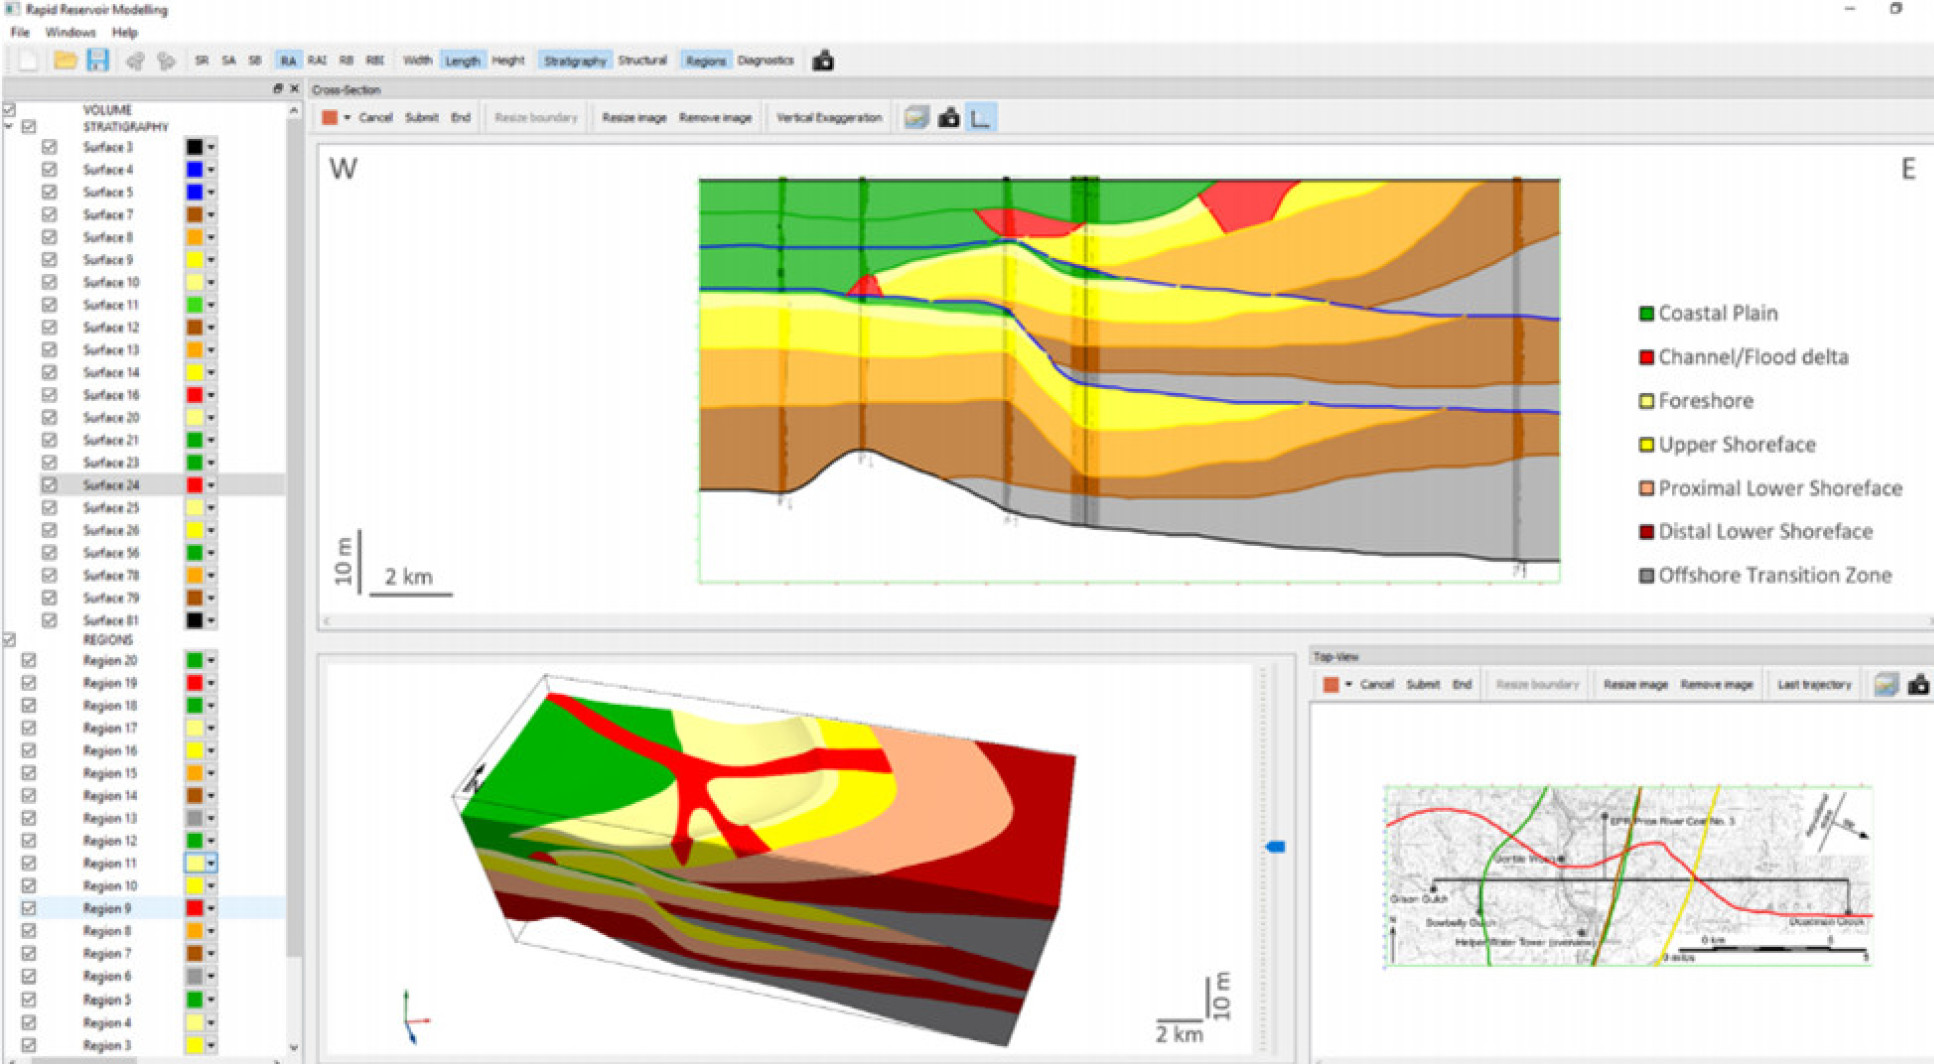Viewport: 1934px width, 1064px height.
Task: Open the Cross-Section sketch color dropdown arrow
Action: coord(347,118)
